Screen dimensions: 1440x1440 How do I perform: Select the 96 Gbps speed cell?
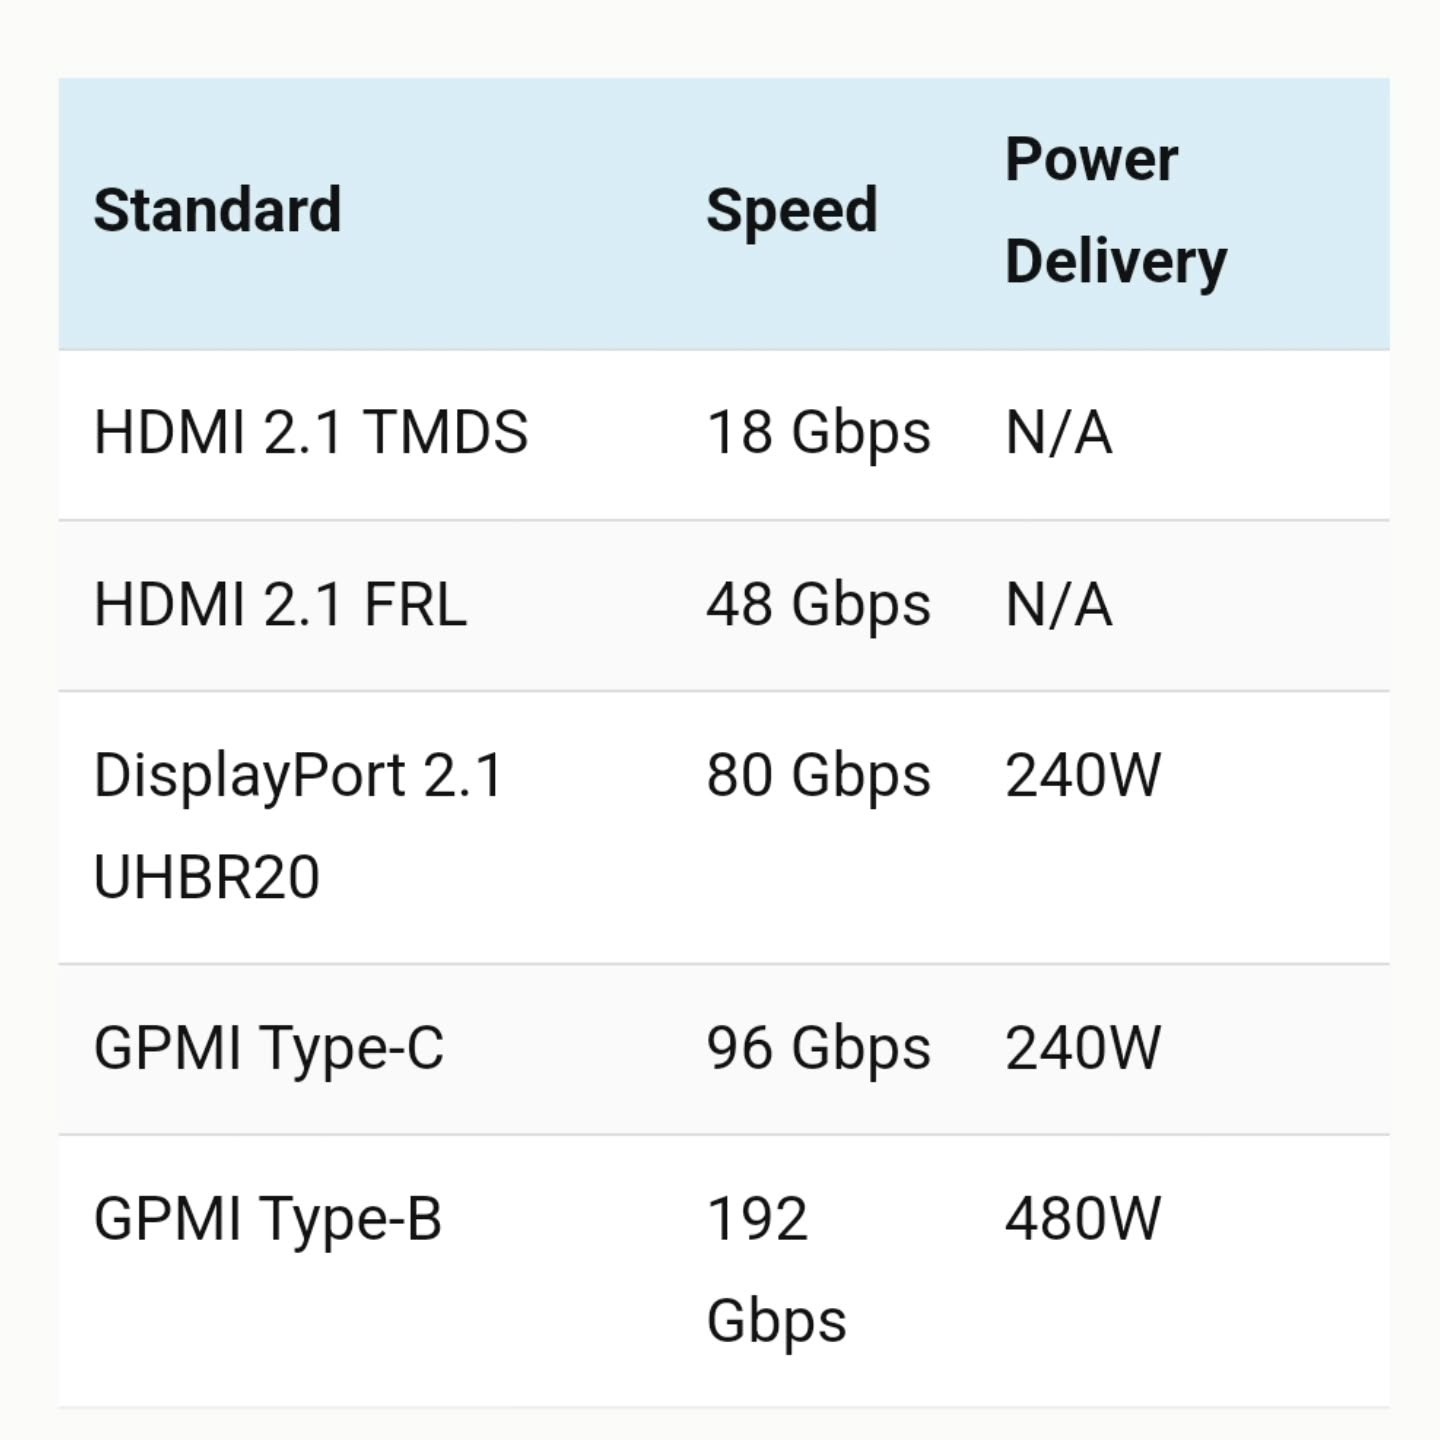pyautogui.click(x=818, y=1049)
